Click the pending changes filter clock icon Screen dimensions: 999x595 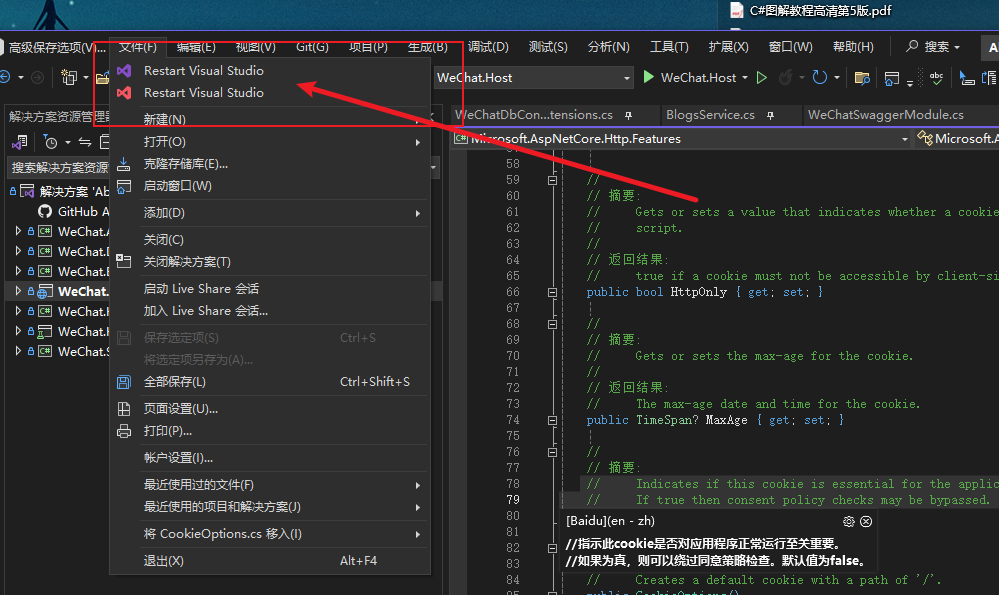50,141
